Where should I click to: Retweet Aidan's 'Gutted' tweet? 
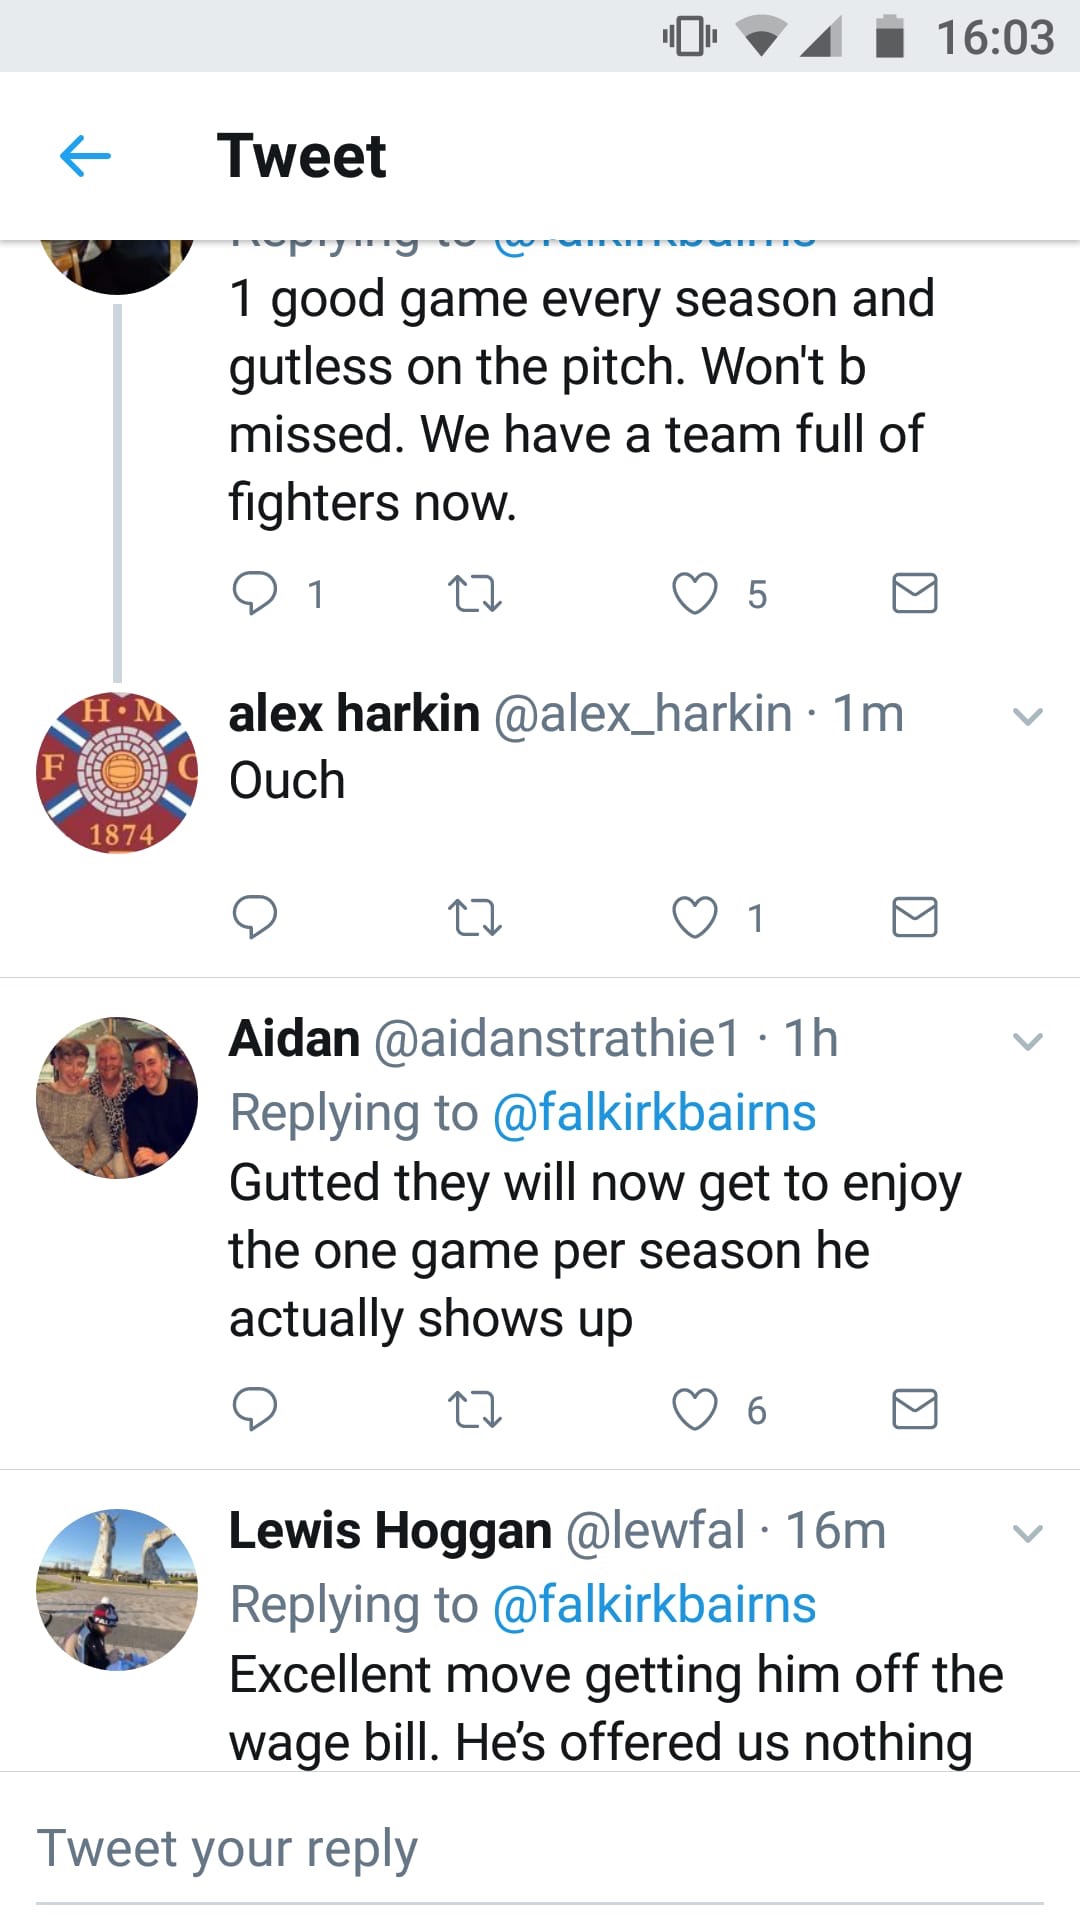pos(474,1409)
